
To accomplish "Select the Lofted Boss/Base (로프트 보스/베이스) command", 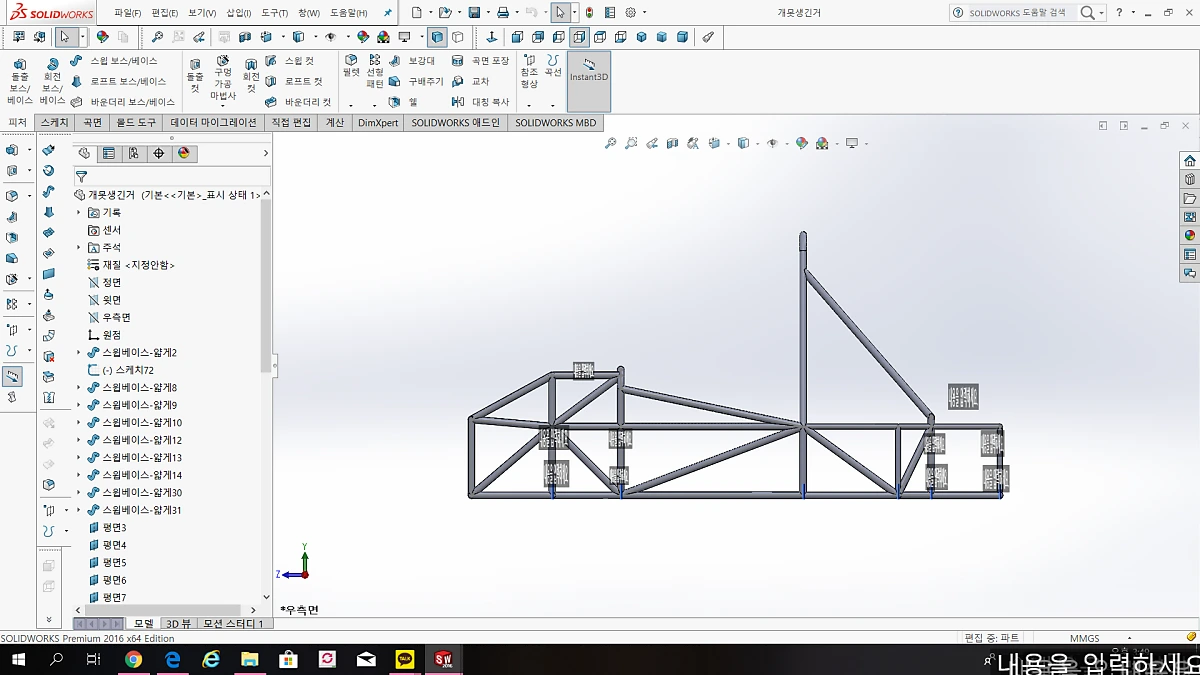I will [x=118, y=81].
